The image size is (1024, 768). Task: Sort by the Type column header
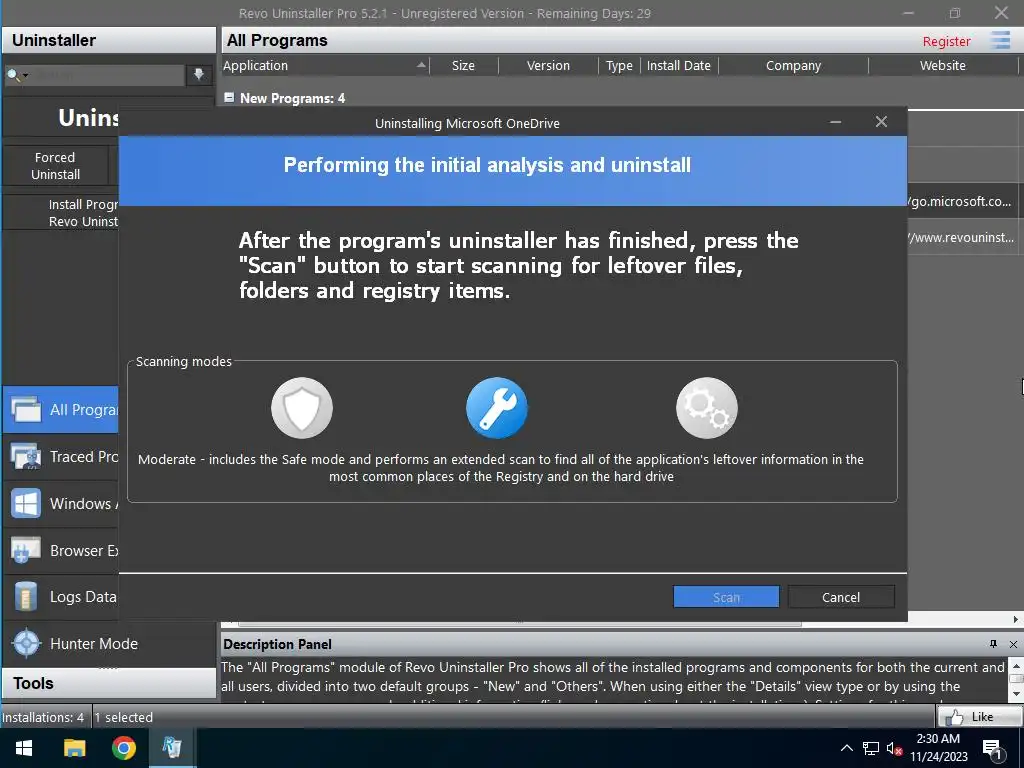[618, 65]
